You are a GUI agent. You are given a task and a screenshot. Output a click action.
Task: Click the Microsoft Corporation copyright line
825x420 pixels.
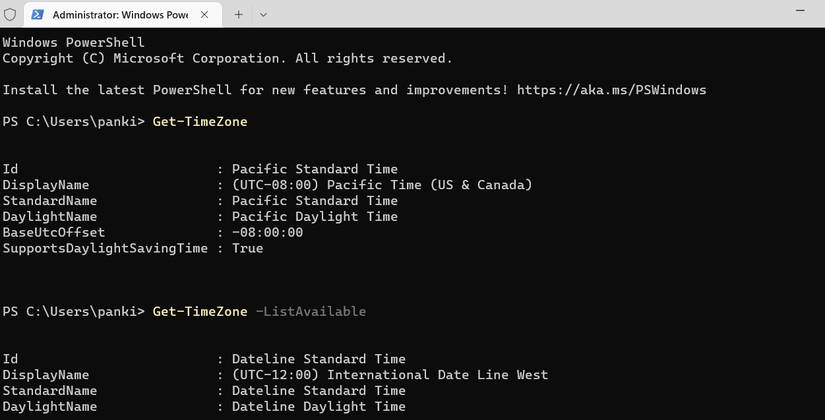click(x=227, y=58)
